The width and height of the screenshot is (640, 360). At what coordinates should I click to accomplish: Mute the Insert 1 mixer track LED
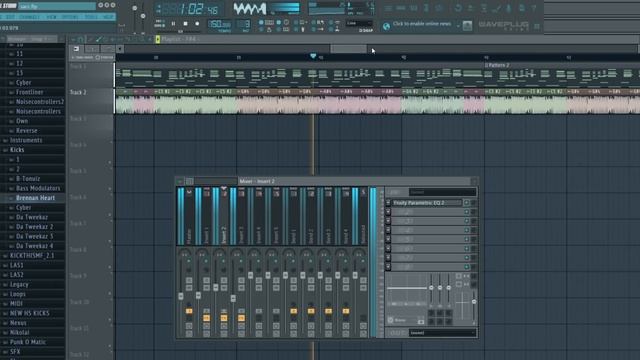(x=206, y=261)
